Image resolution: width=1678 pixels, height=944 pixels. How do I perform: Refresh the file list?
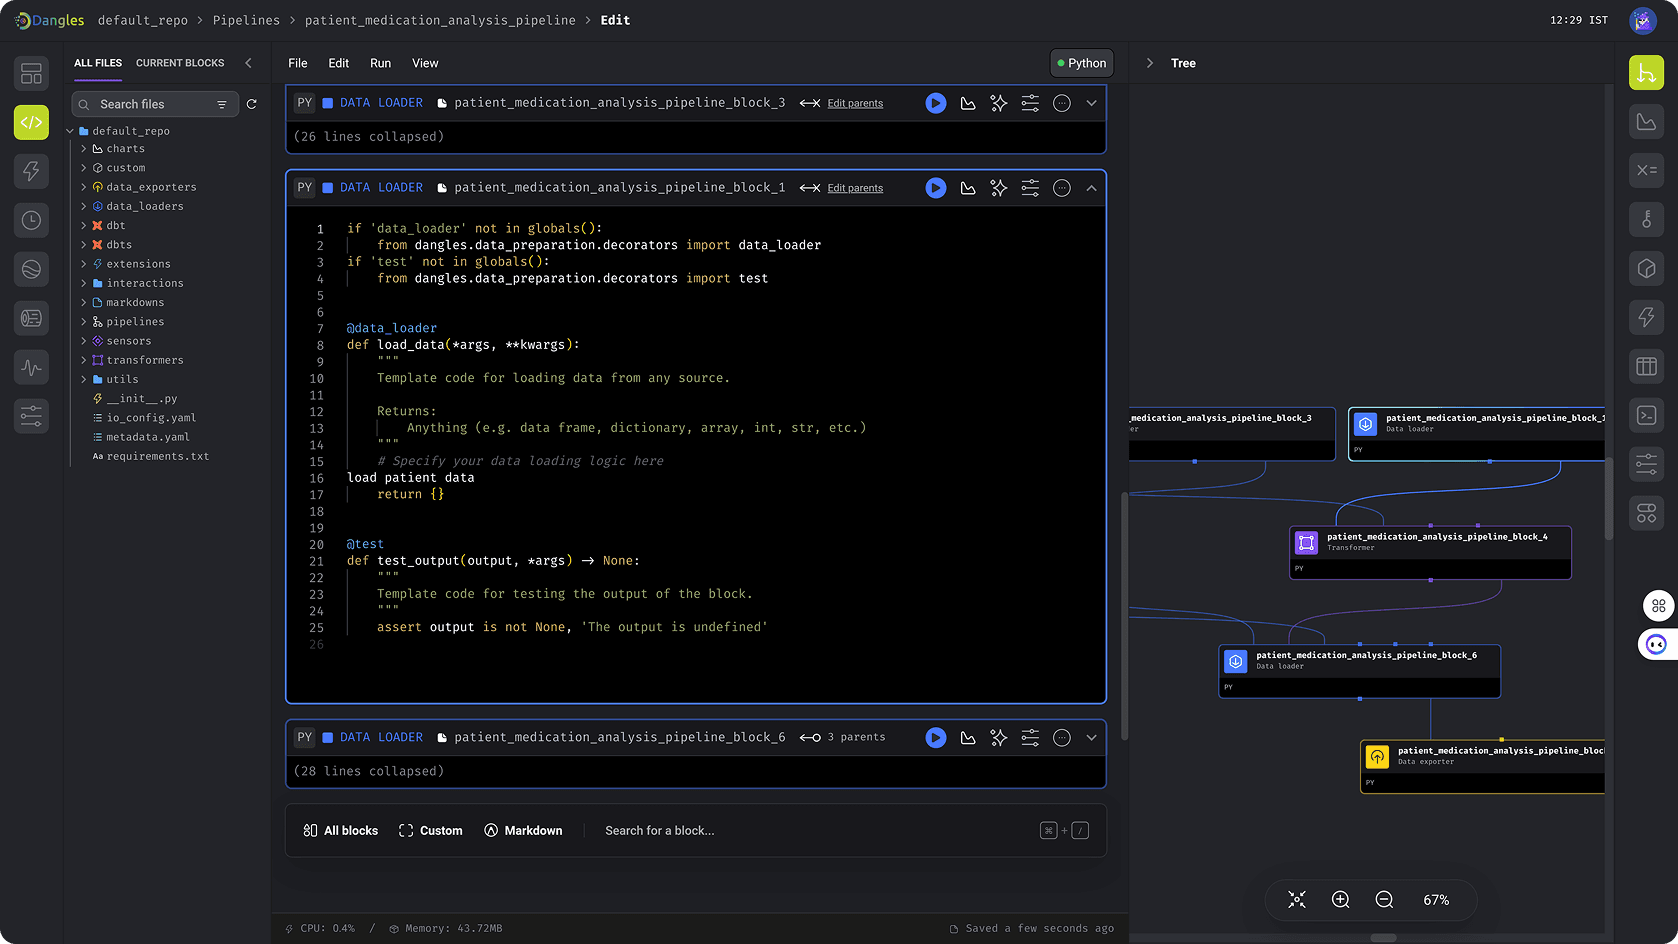click(x=252, y=104)
